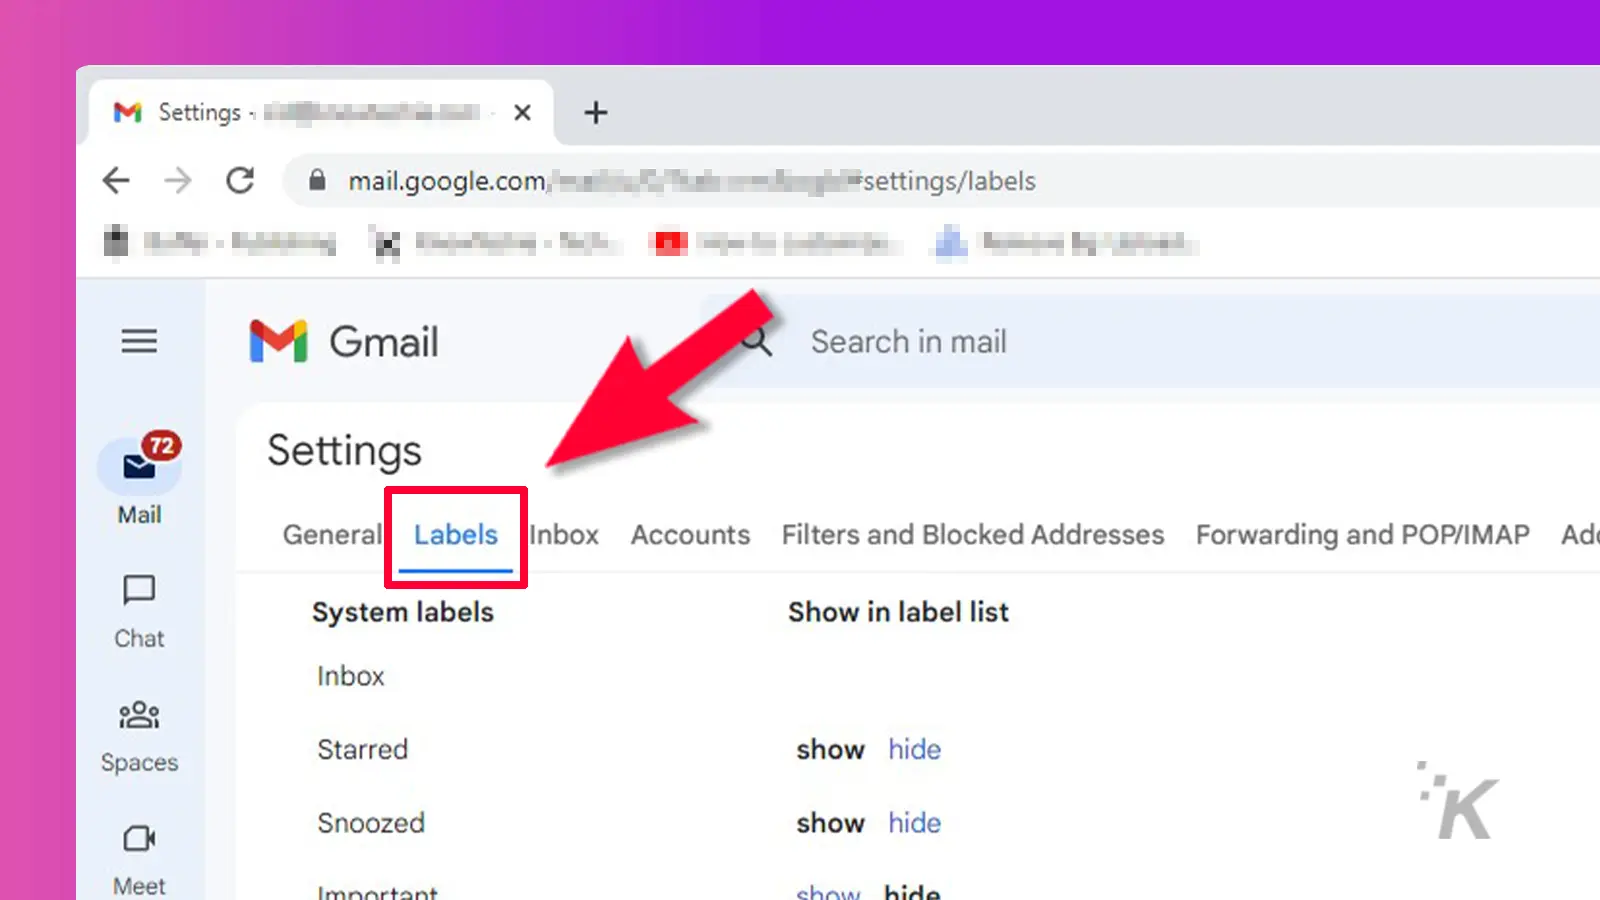Open the Accounts settings tab

pos(690,535)
